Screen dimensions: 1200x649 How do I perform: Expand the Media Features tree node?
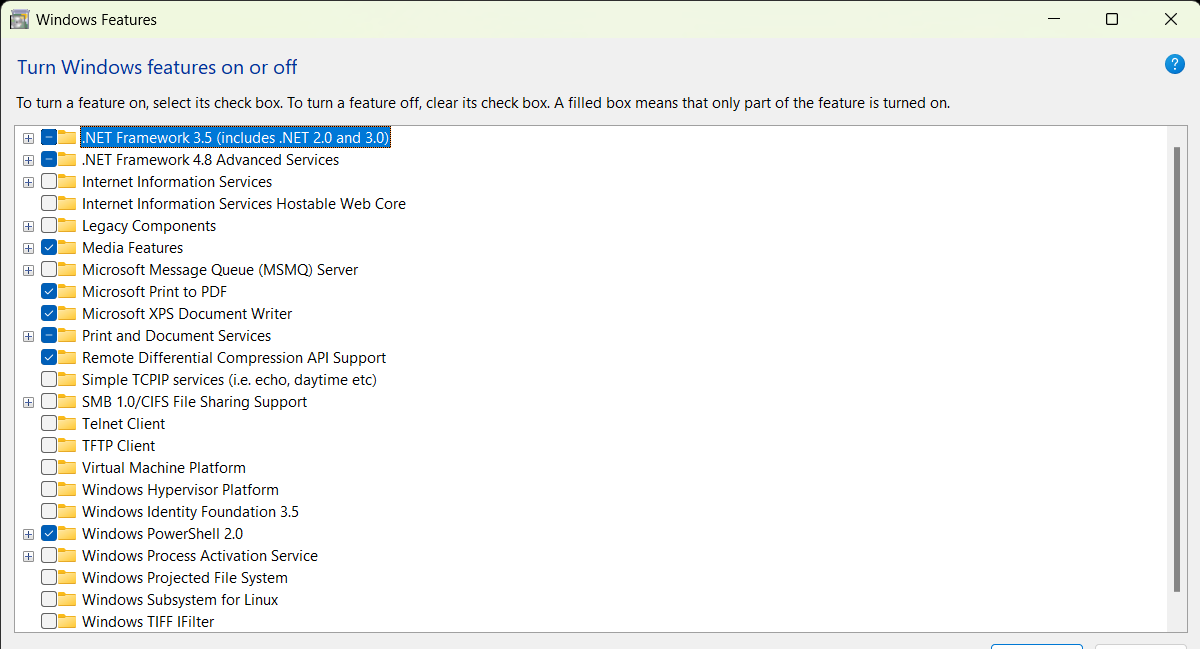click(x=28, y=248)
